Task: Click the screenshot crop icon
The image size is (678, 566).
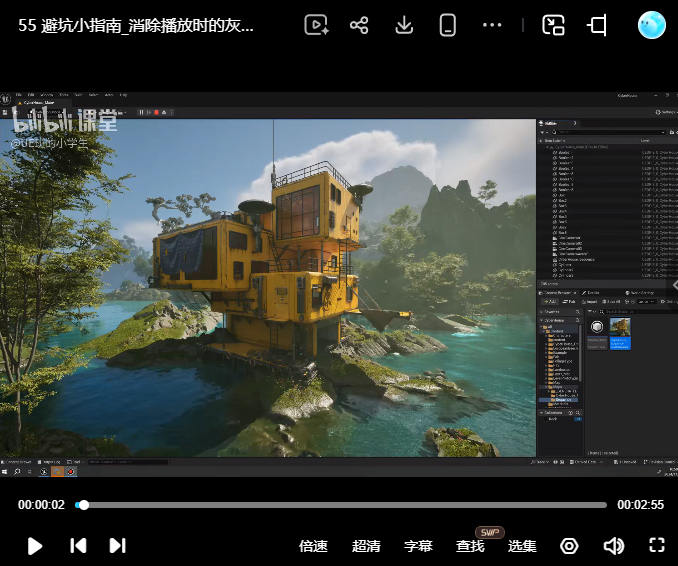Action: click(x=597, y=25)
